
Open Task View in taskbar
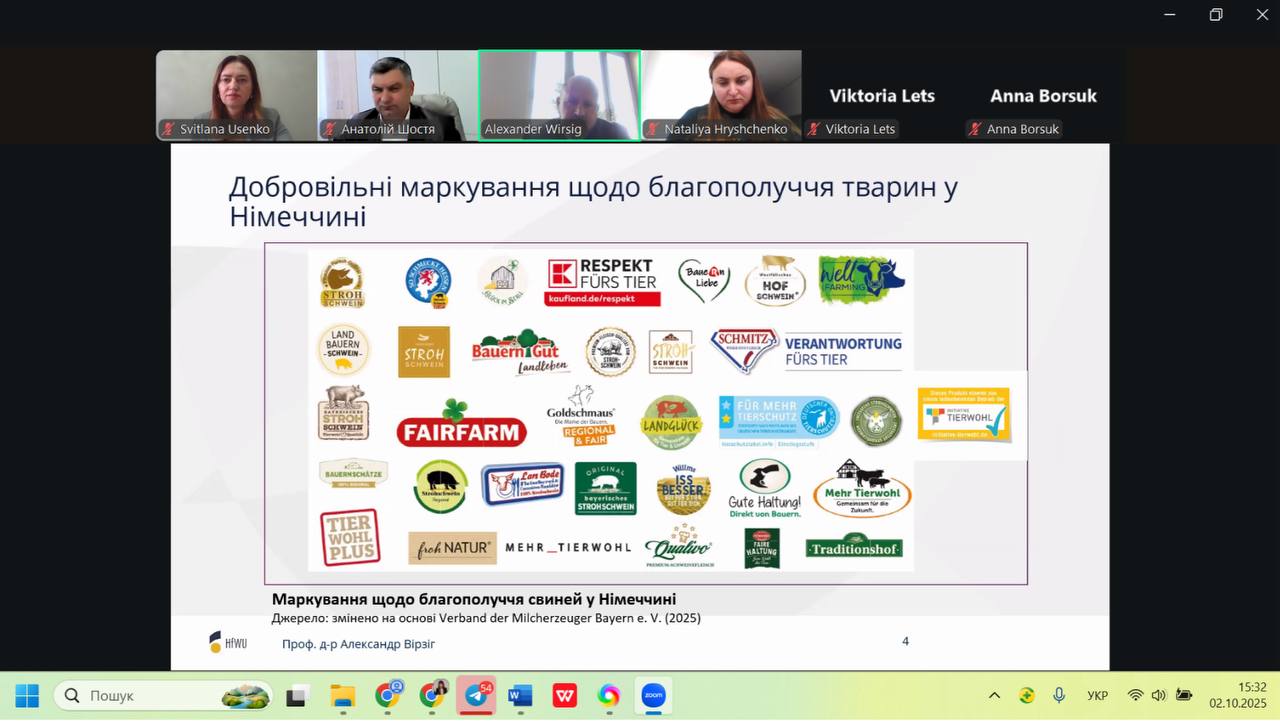(298, 696)
